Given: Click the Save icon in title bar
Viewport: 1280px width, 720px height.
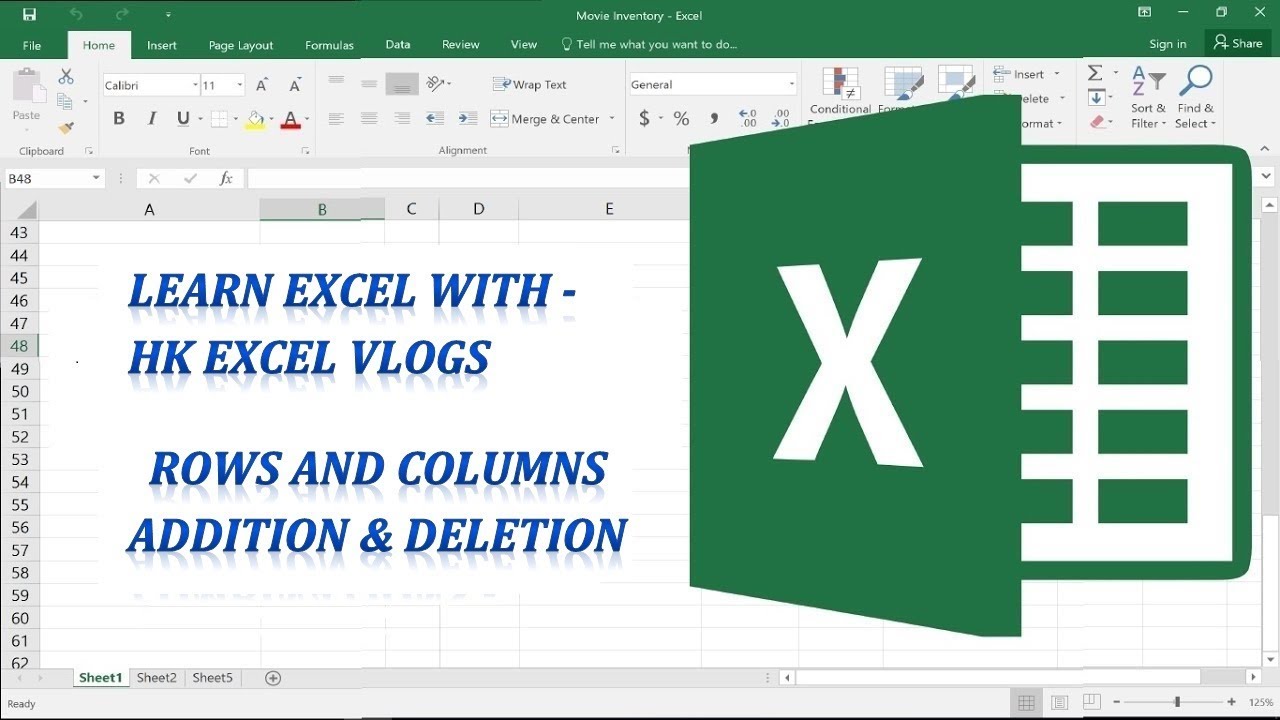Looking at the screenshot, I should point(29,15).
